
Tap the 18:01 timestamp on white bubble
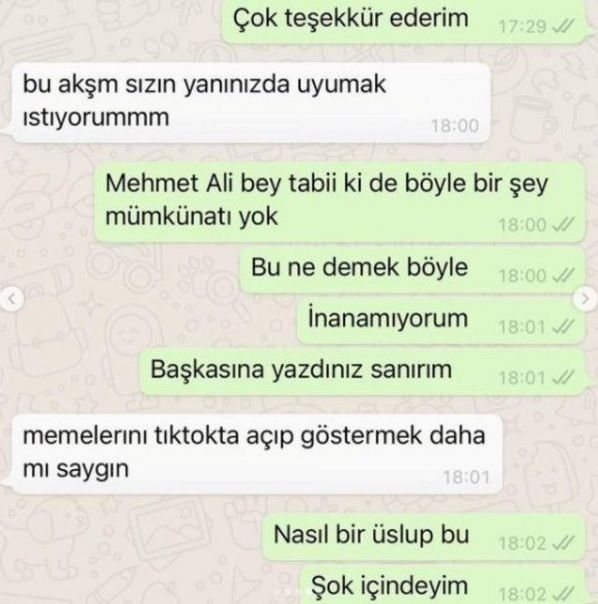coord(466,478)
